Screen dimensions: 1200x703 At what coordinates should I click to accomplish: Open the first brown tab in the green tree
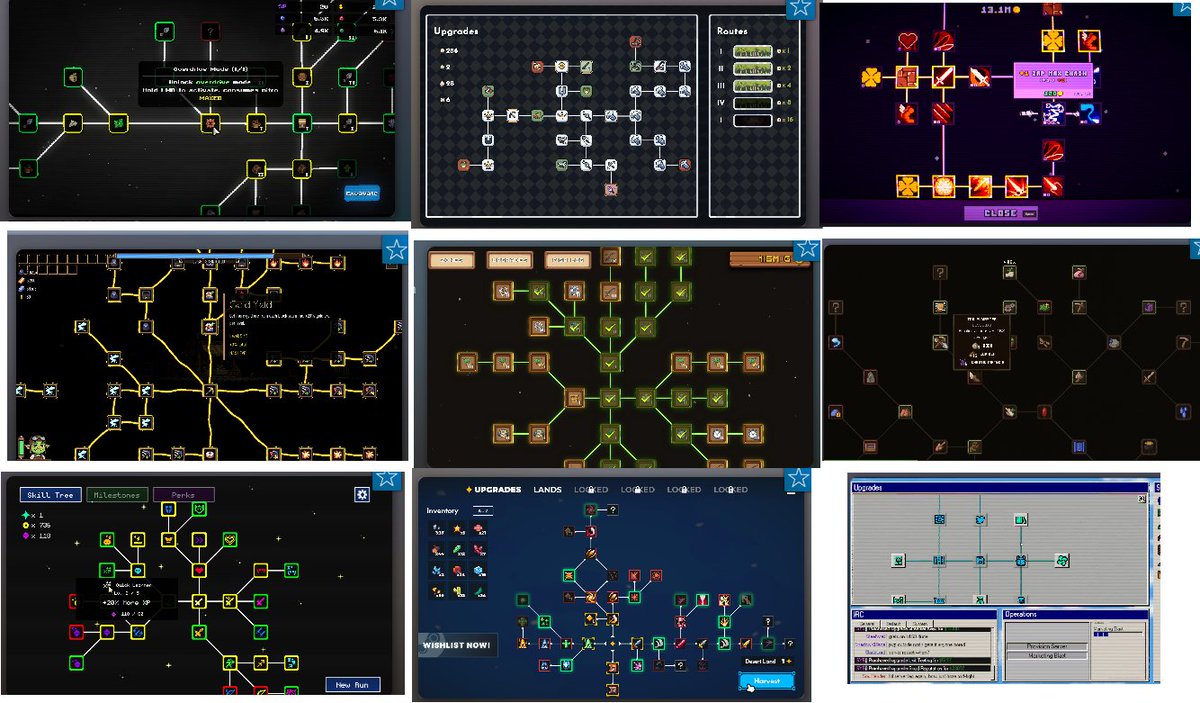(x=451, y=260)
